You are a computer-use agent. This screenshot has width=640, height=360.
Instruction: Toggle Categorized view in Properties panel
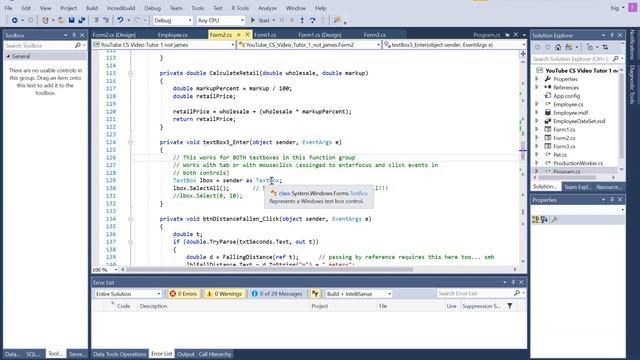[536, 220]
